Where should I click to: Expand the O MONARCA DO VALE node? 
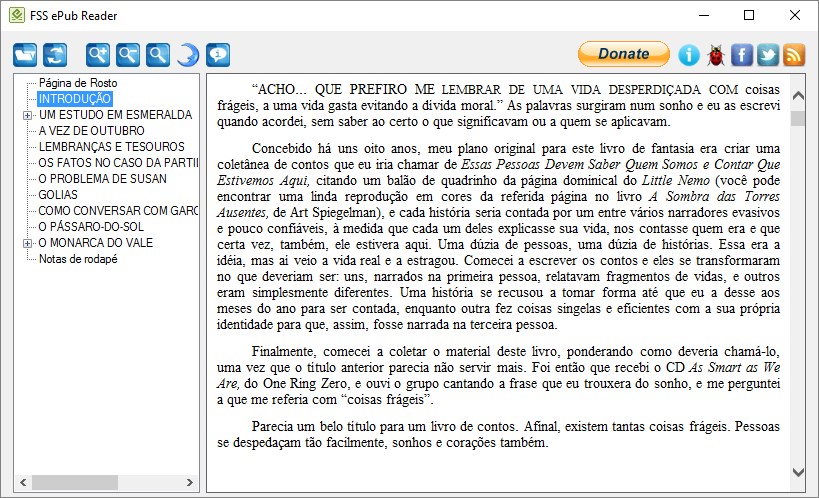click(x=27, y=244)
